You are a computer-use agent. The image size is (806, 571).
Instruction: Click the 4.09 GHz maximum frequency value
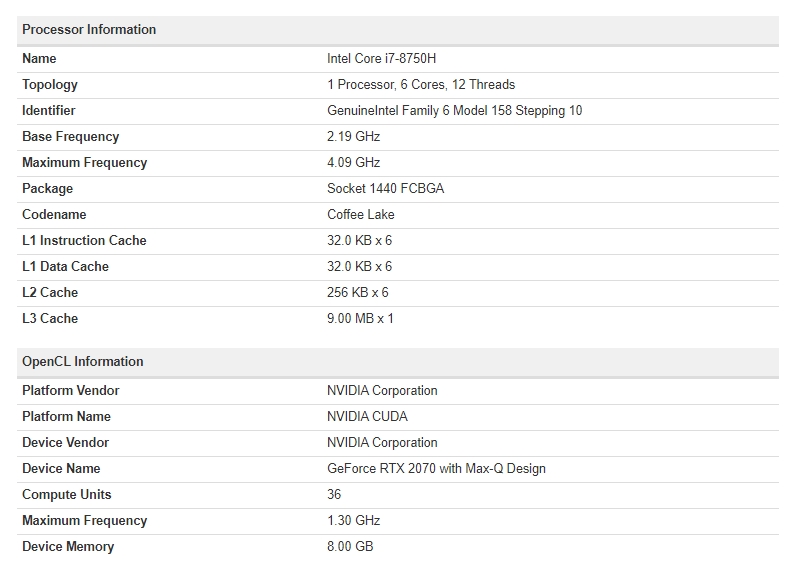point(353,163)
